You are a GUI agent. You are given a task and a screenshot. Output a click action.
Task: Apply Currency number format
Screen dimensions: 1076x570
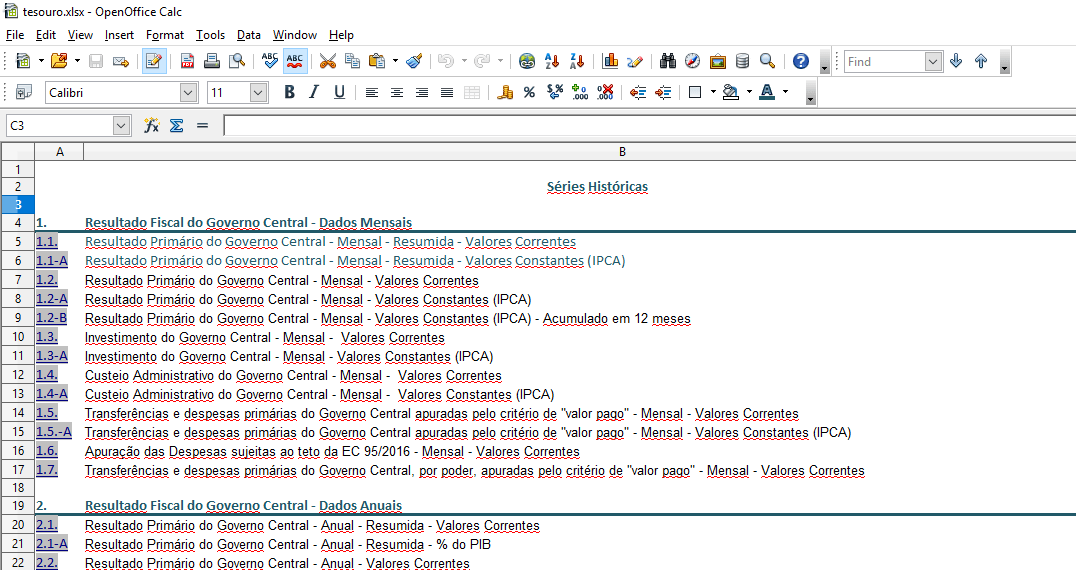point(505,92)
